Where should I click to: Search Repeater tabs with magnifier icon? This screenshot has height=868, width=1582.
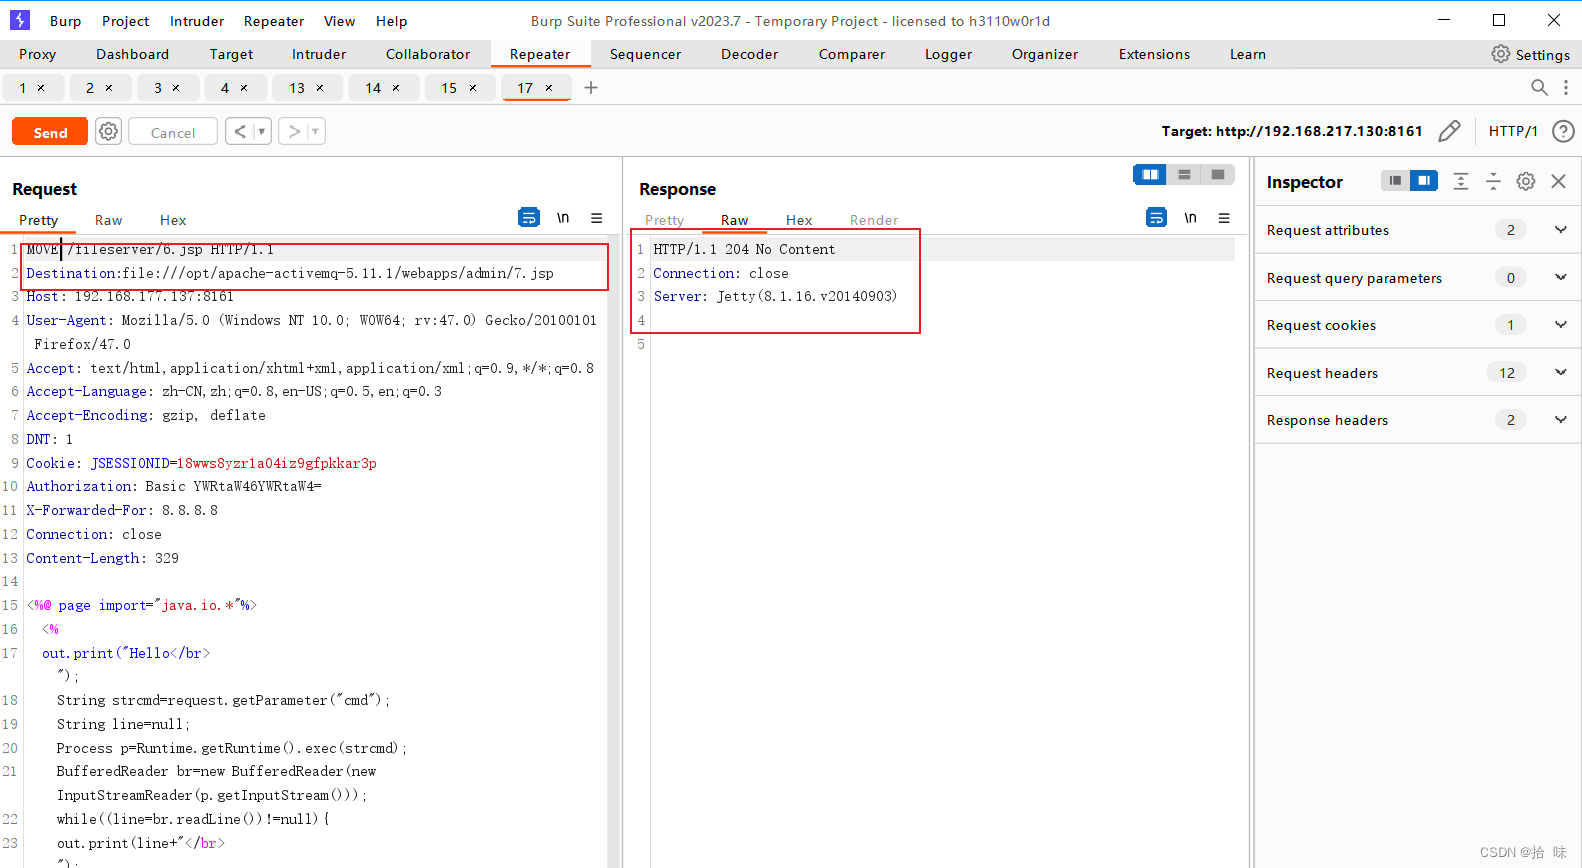(1539, 88)
